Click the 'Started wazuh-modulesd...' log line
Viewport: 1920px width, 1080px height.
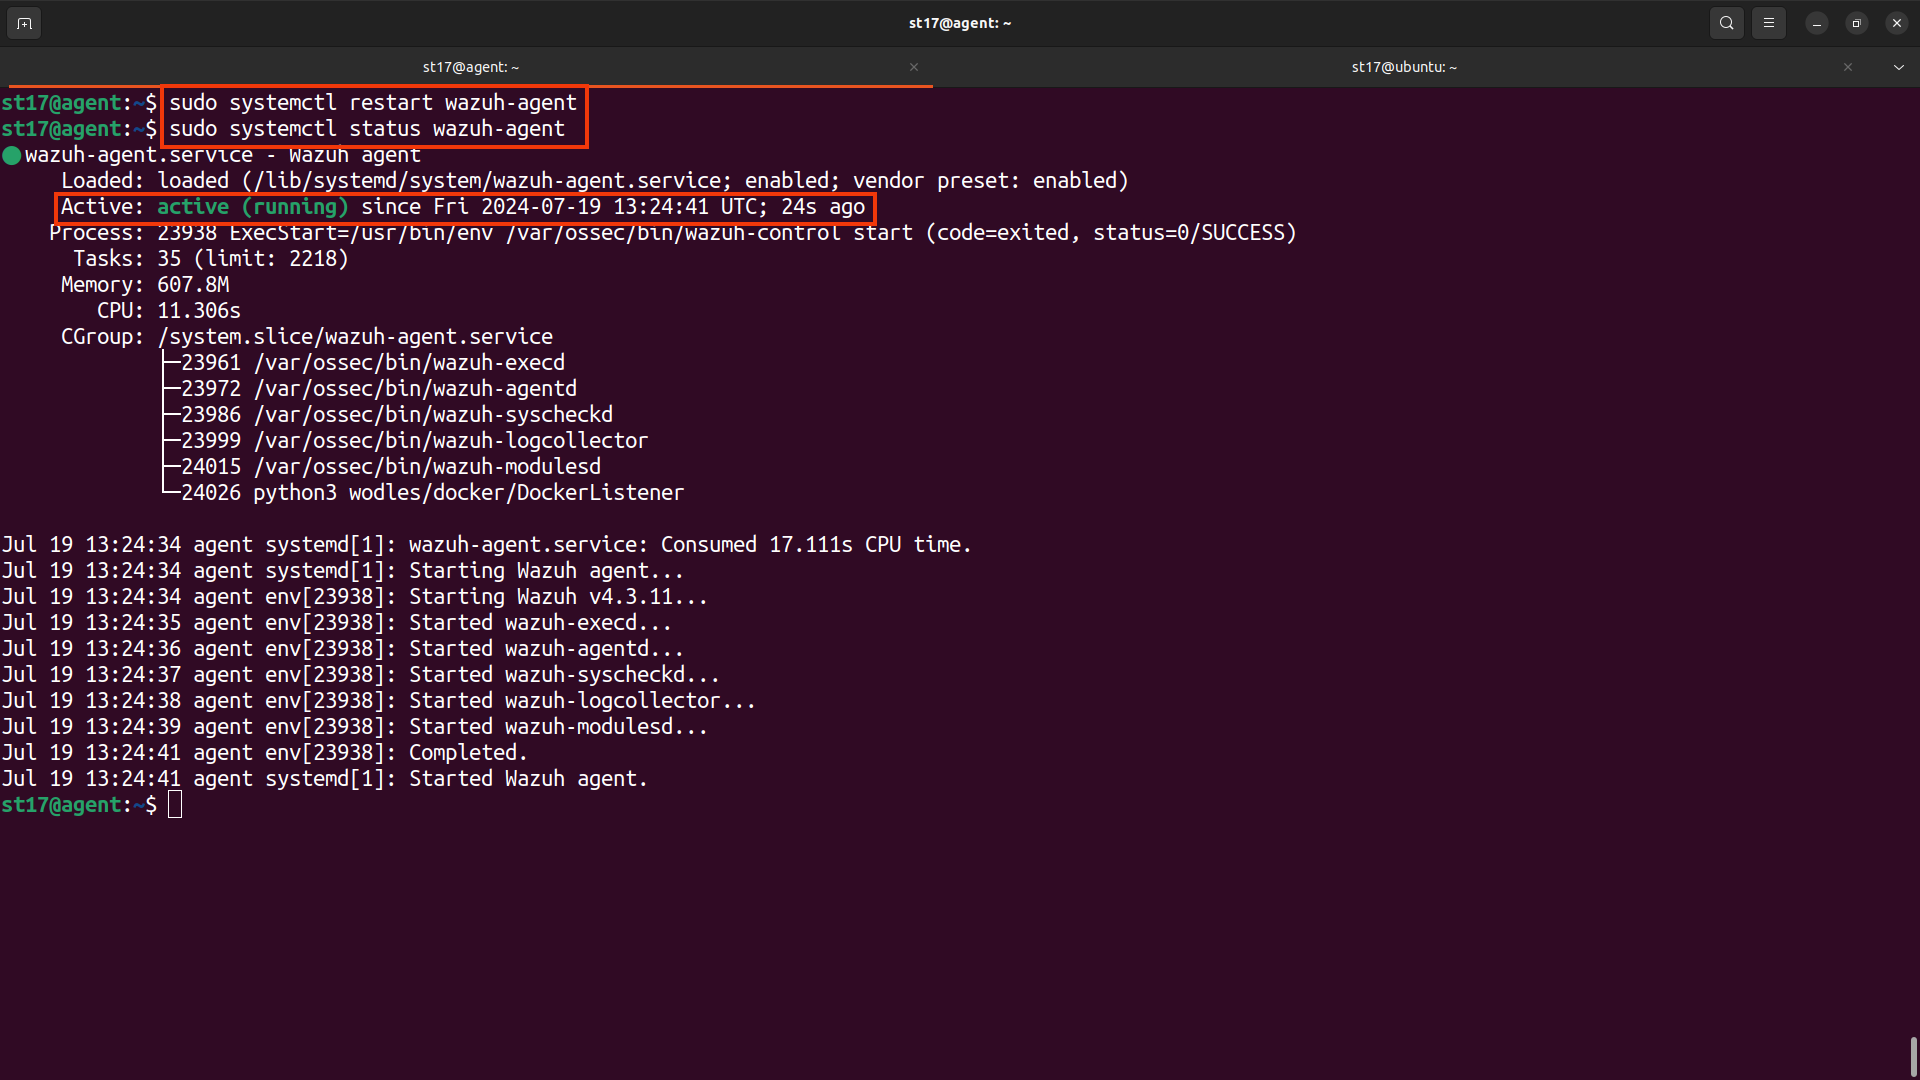(355, 727)
